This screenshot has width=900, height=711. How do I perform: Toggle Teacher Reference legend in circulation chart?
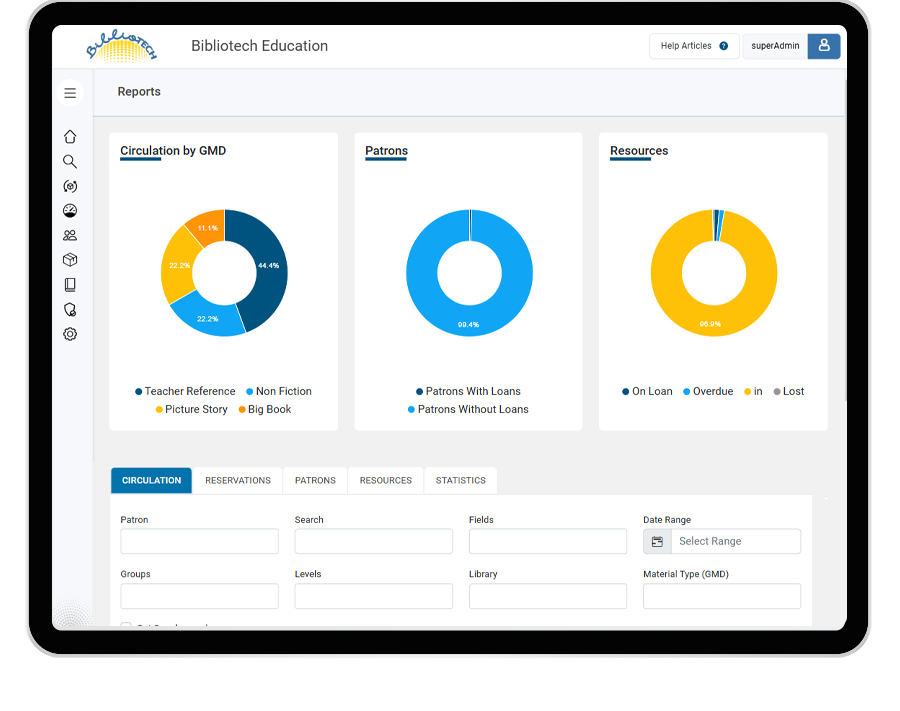point(189,392)
